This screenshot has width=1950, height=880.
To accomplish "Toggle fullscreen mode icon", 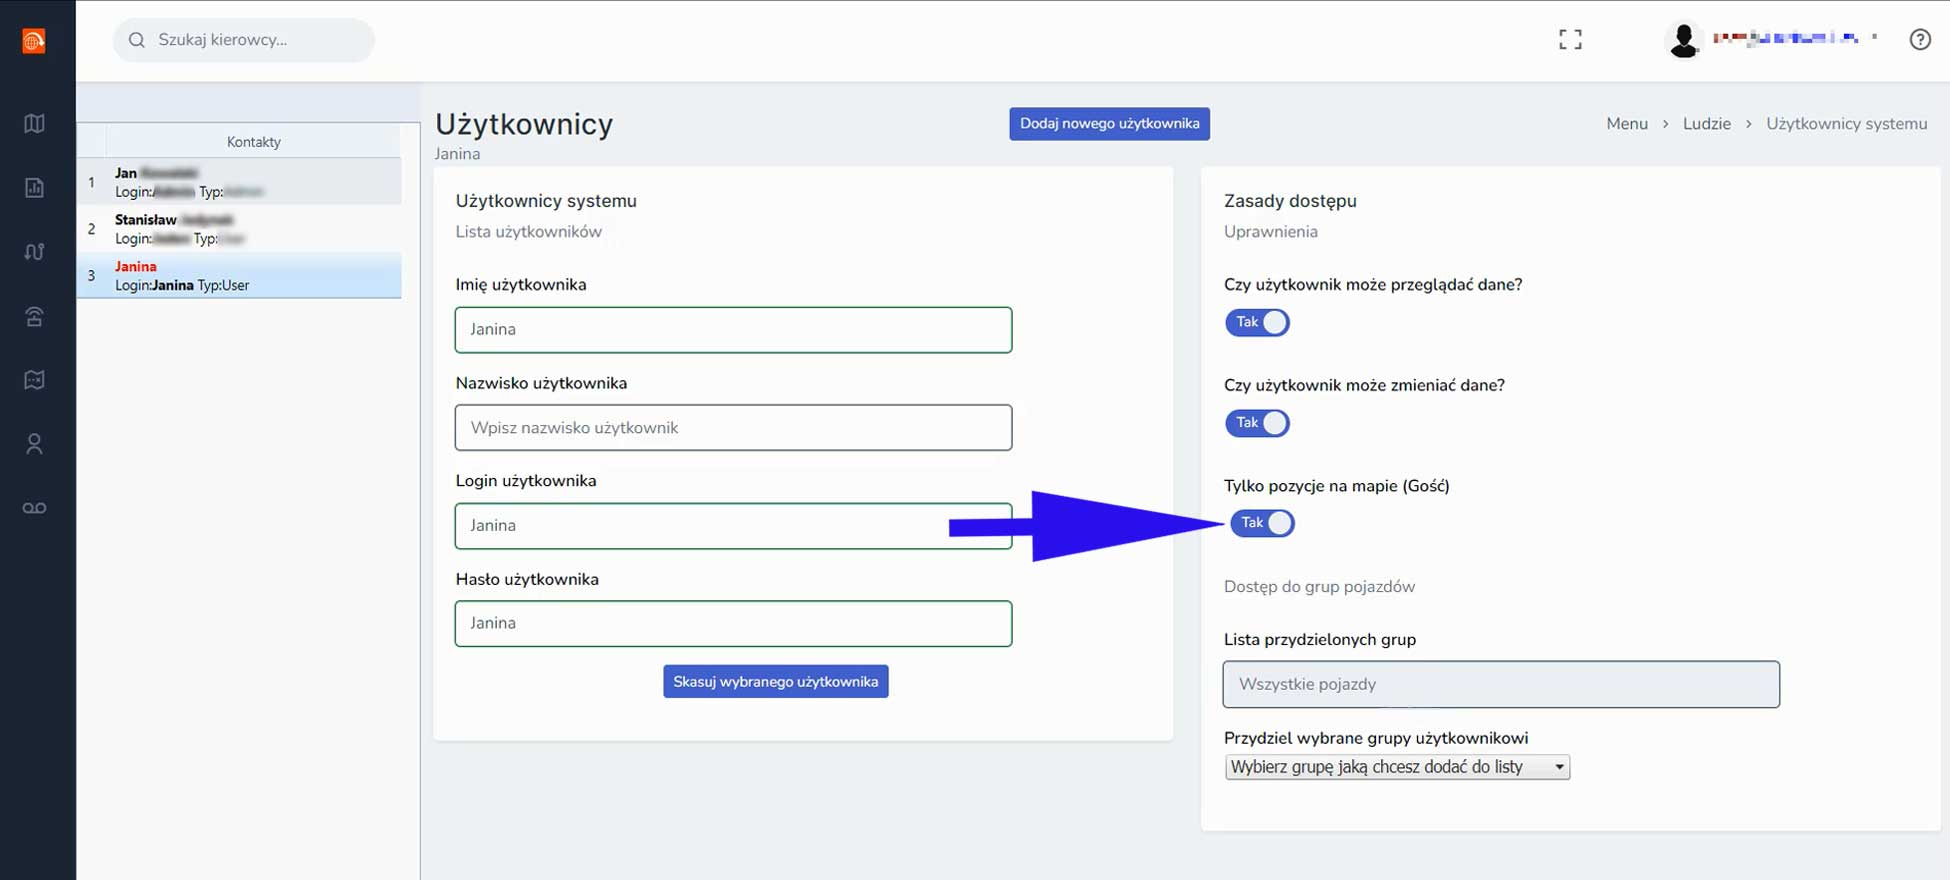I will click(x=1570, y=40).
